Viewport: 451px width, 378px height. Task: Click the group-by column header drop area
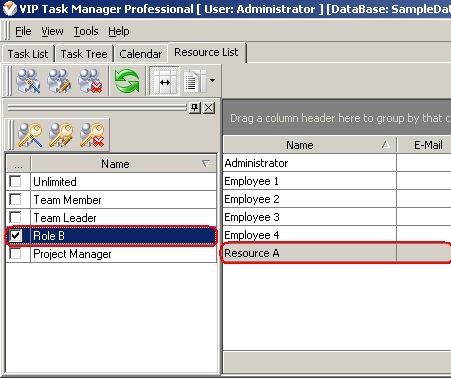coord(337,118)
